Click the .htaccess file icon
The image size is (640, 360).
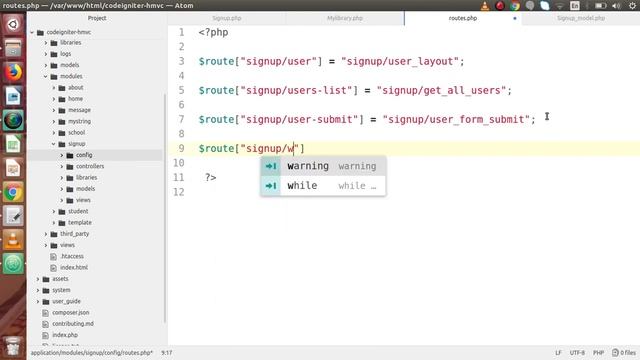coord(53,256)
